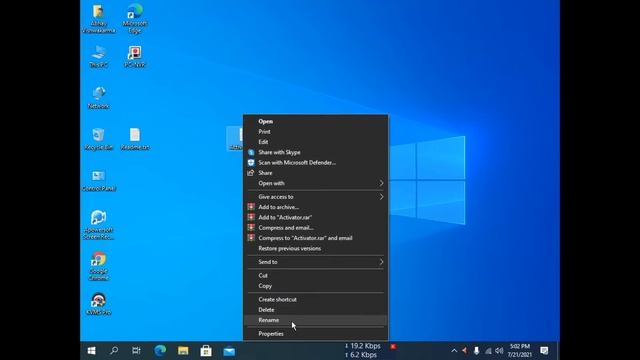Click the volume speaker tray icon
This screenshot has height=360, width=640.
499,351
